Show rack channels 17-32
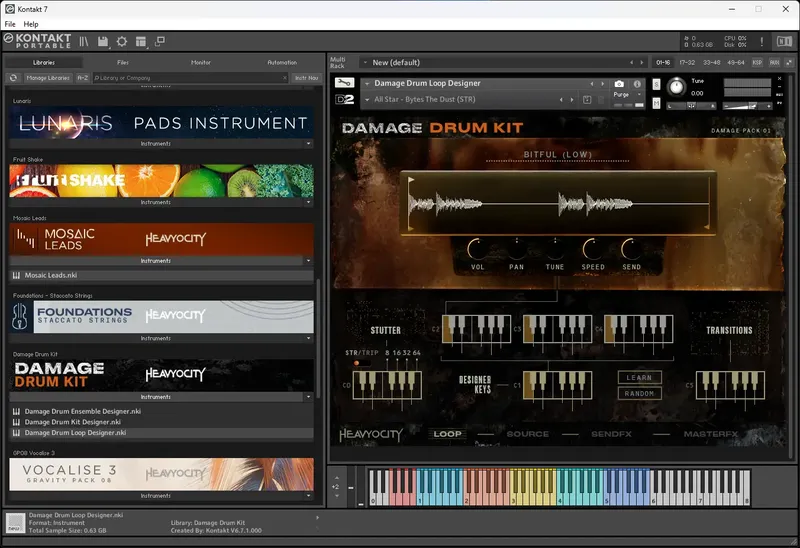 coord(687,62)
